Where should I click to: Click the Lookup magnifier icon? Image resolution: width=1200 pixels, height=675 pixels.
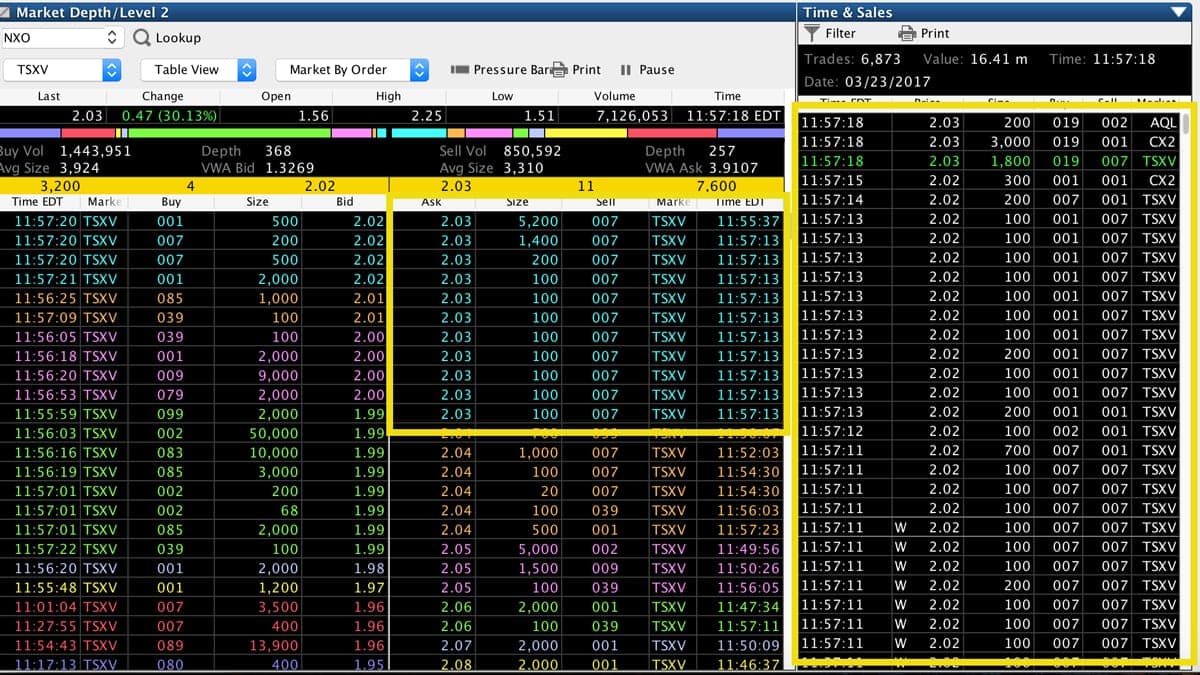coord(142,38)
